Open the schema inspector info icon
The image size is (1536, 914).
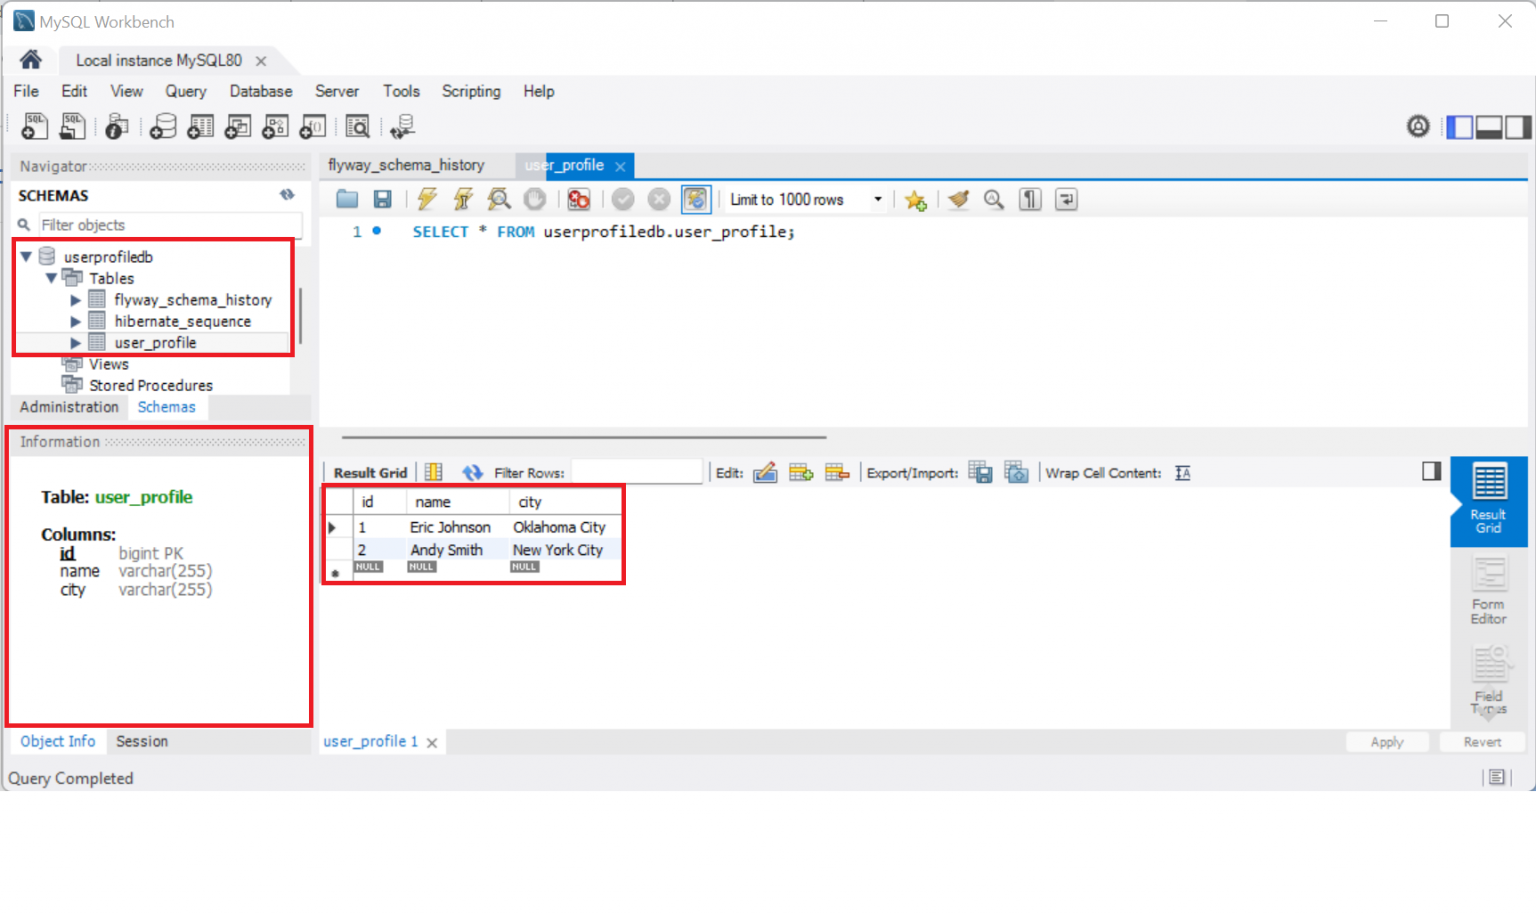tap(116, 126)
